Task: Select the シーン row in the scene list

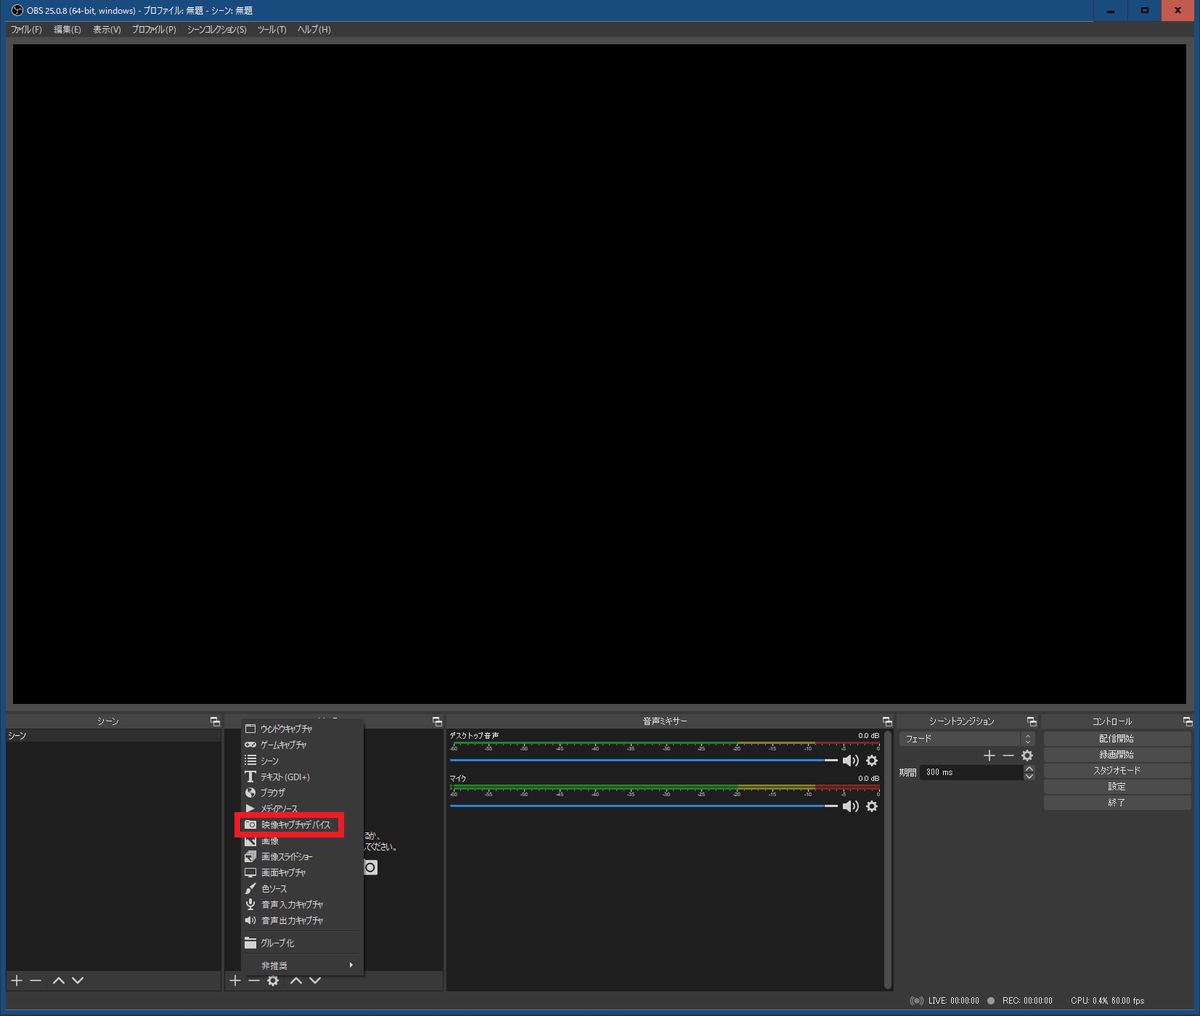Action: (x=113, y=736)
